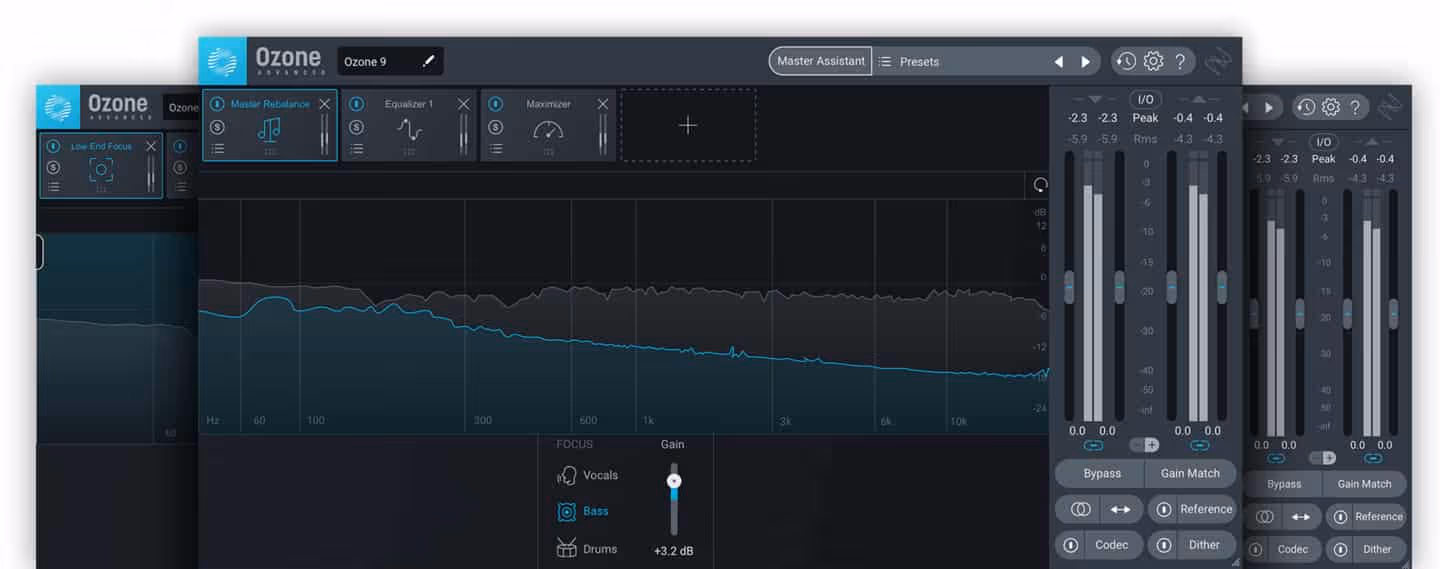1440x569 pixels.
Task: Open the Maximizer module preset list icon
Action: (496, 149)
